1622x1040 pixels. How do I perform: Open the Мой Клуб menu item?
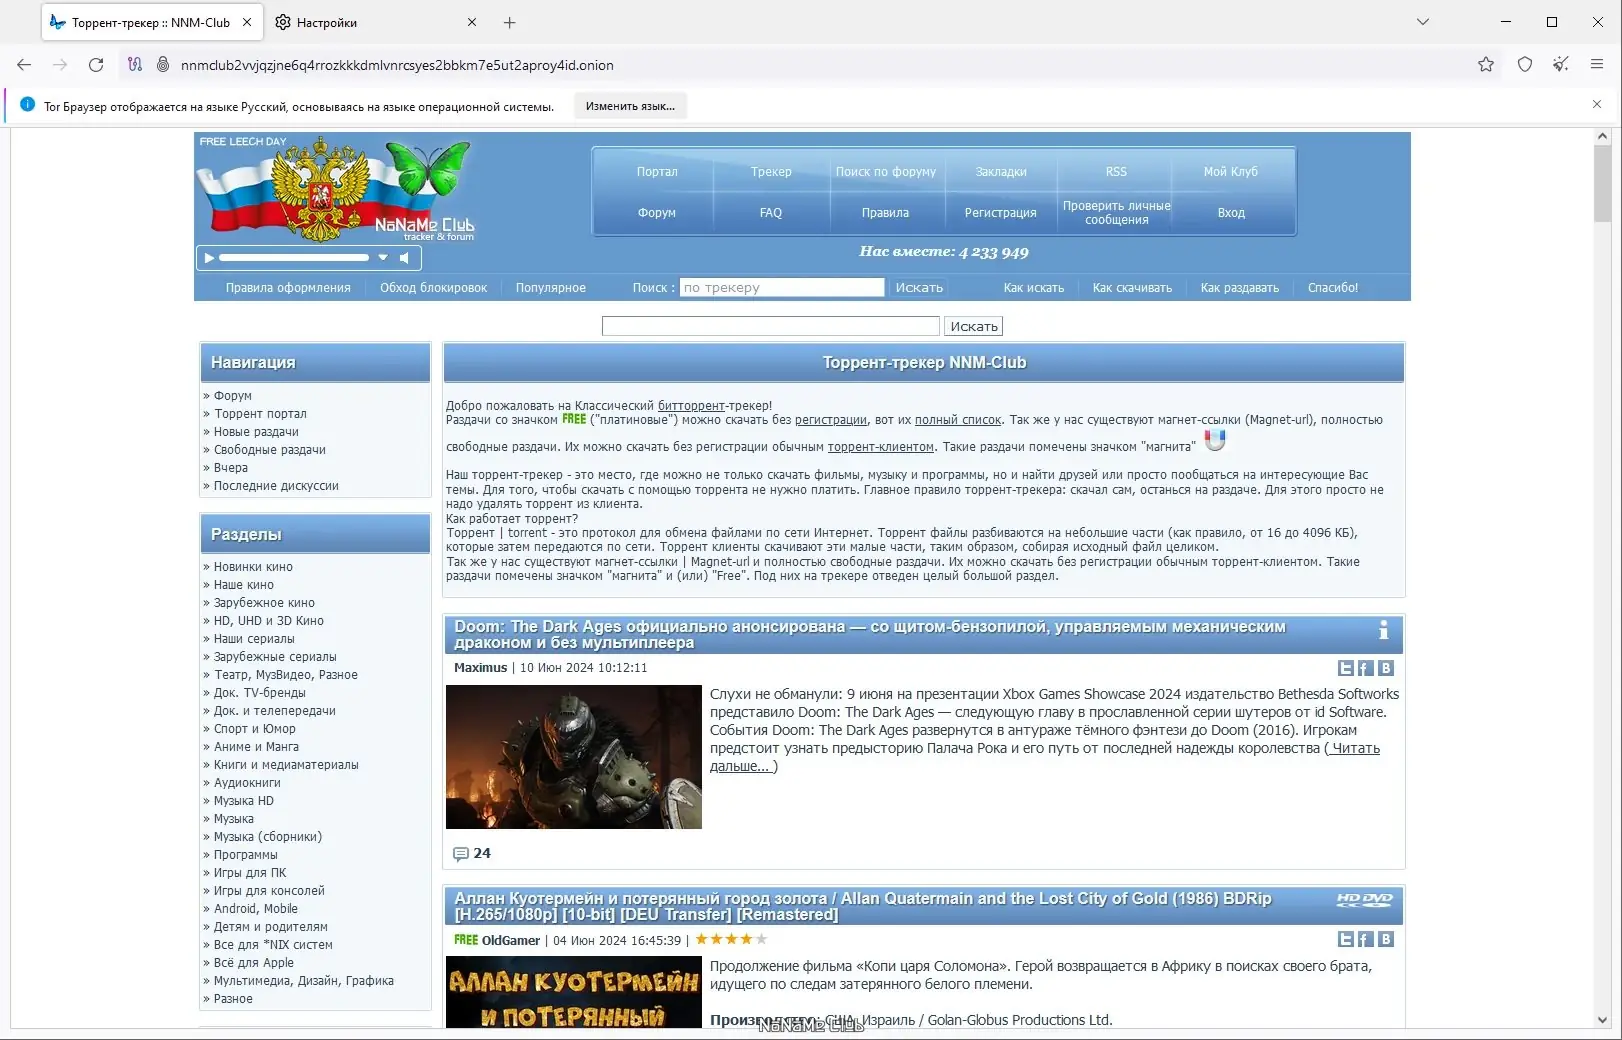pyautogui.click(x=1231, y=172)
